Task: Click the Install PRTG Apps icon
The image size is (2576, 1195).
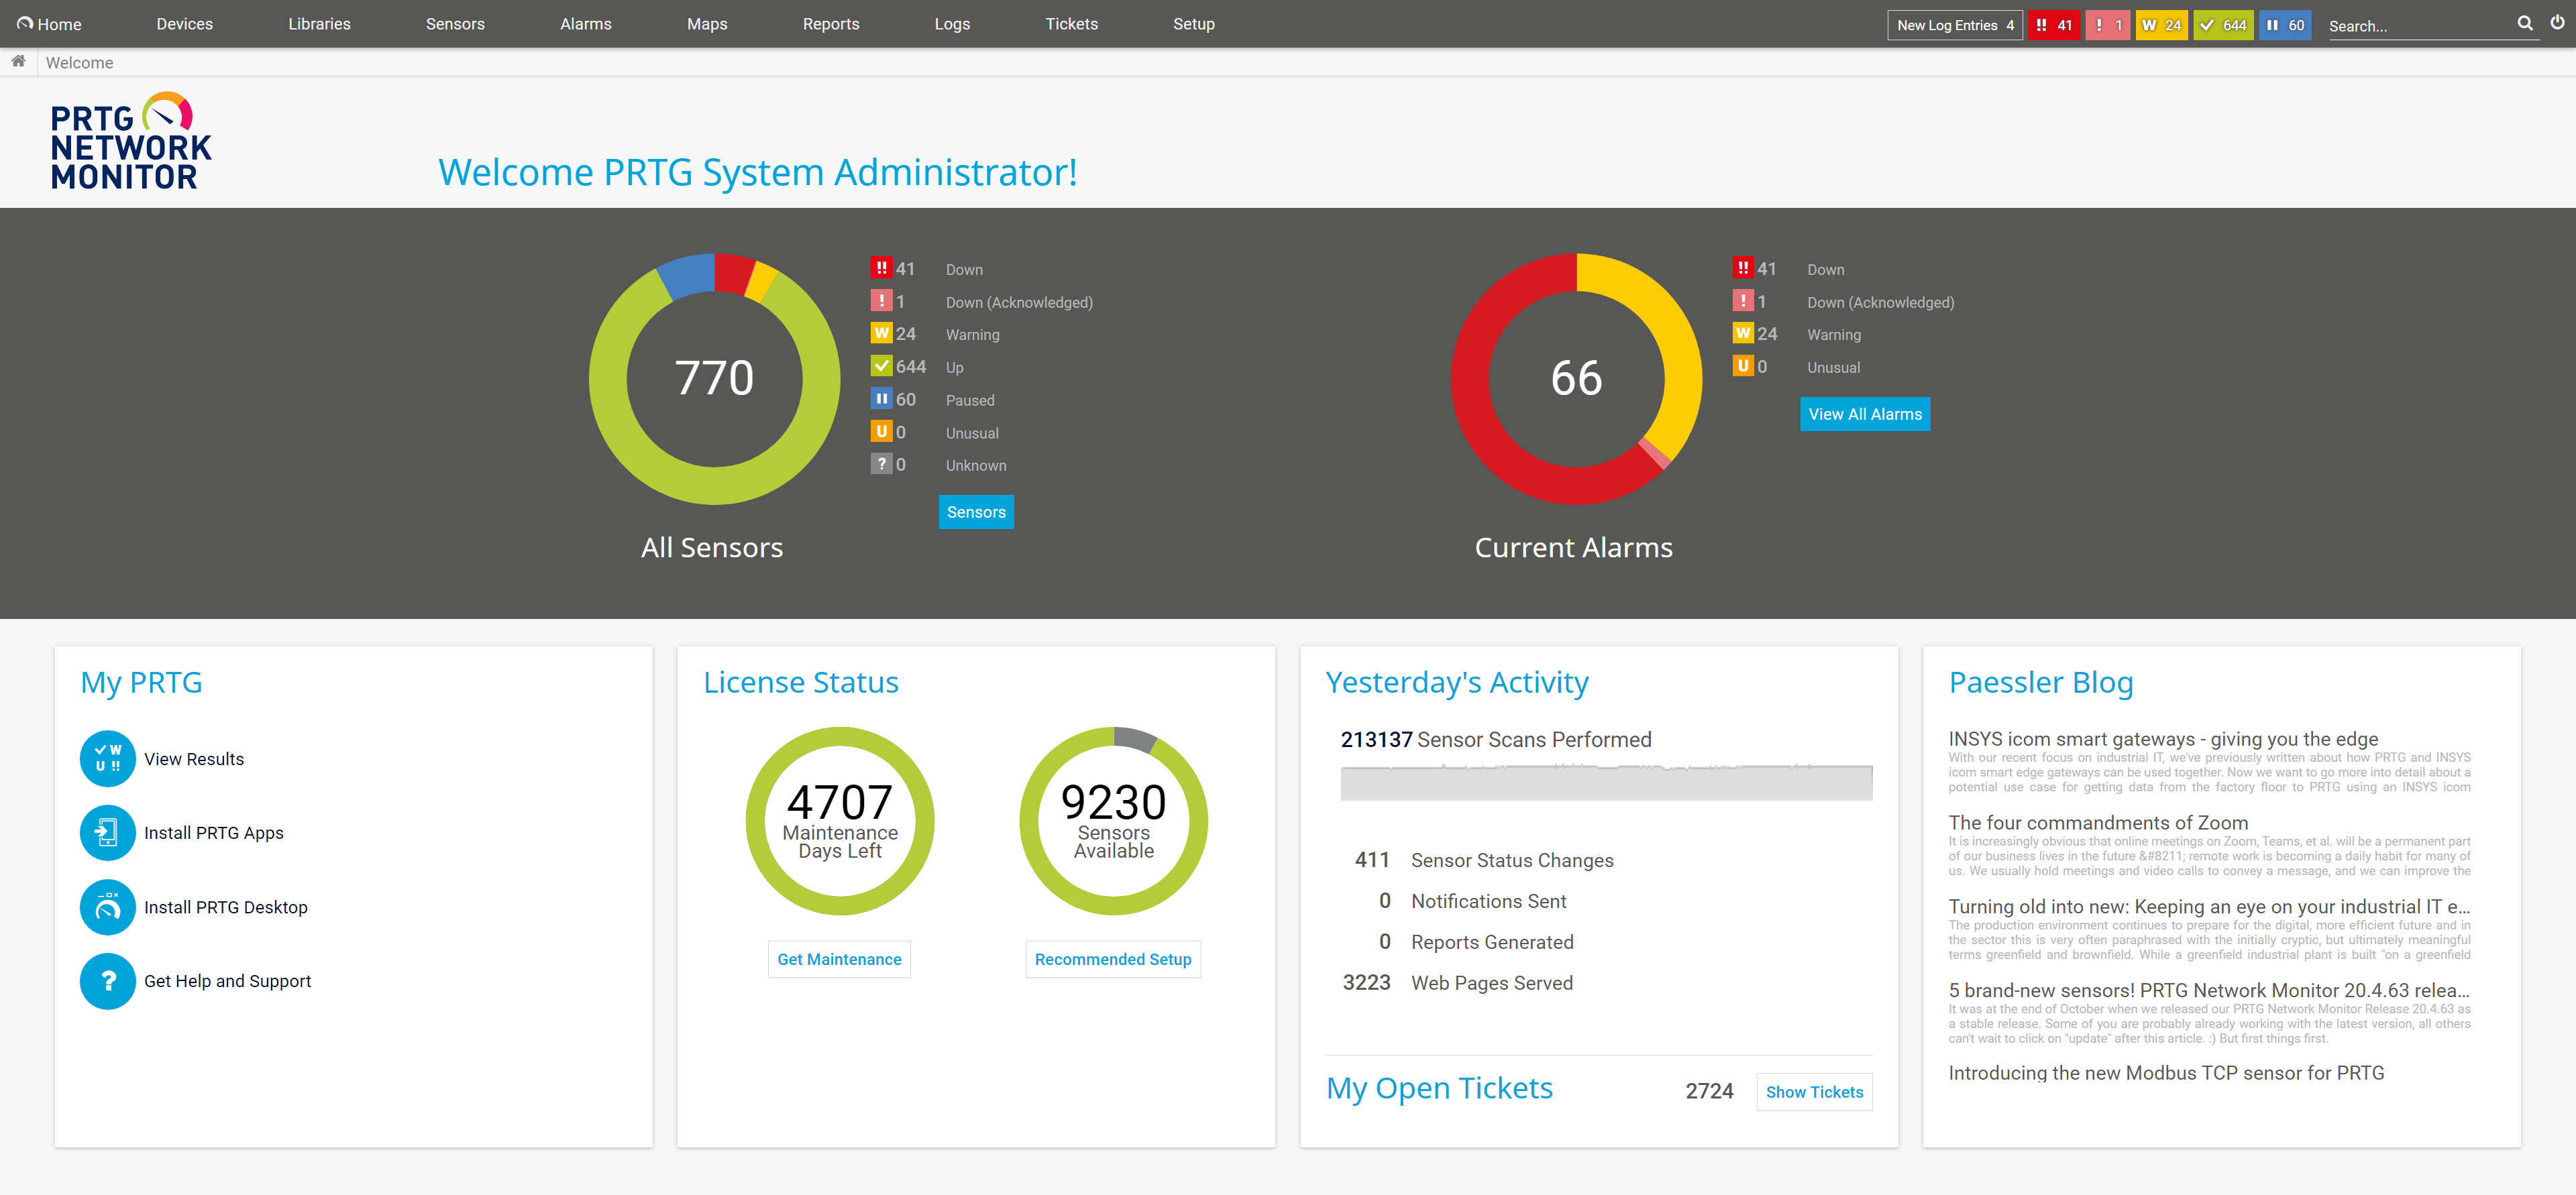Action: click(x=107, y=833)
